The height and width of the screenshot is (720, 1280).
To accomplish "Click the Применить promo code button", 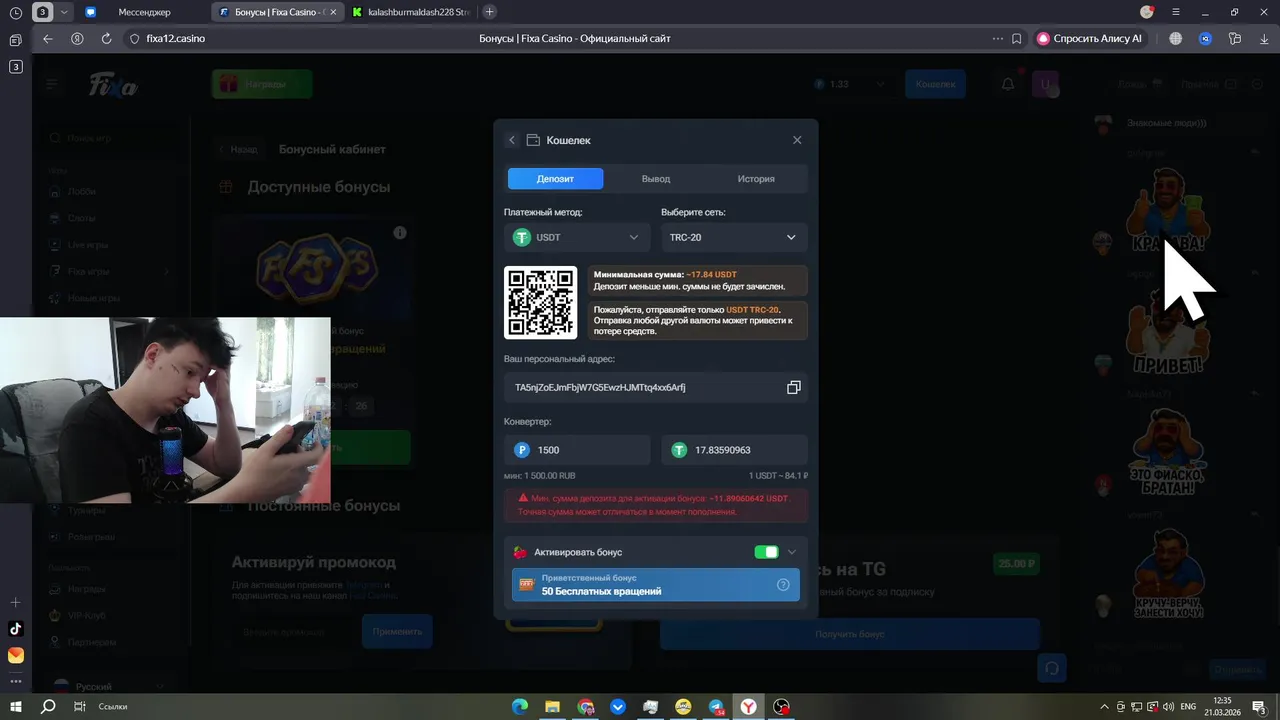I will tap(397, 632).
